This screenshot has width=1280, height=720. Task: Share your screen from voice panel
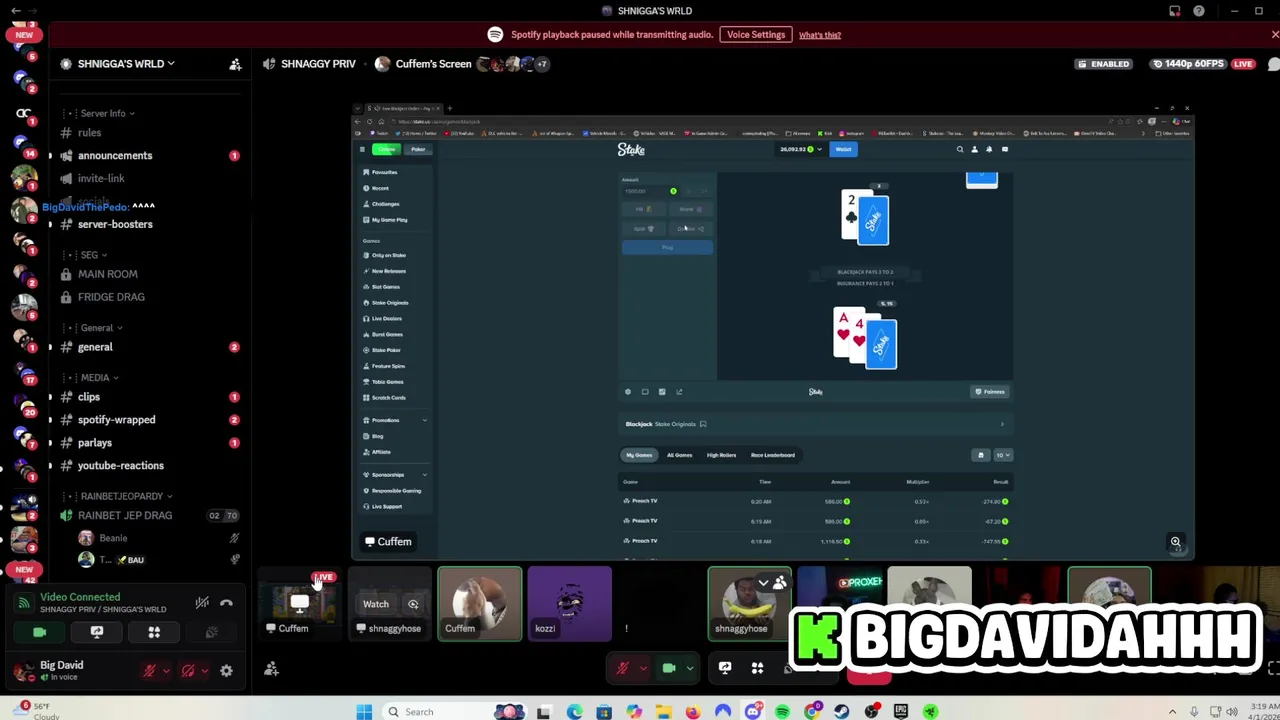click(x=97, y=633)
